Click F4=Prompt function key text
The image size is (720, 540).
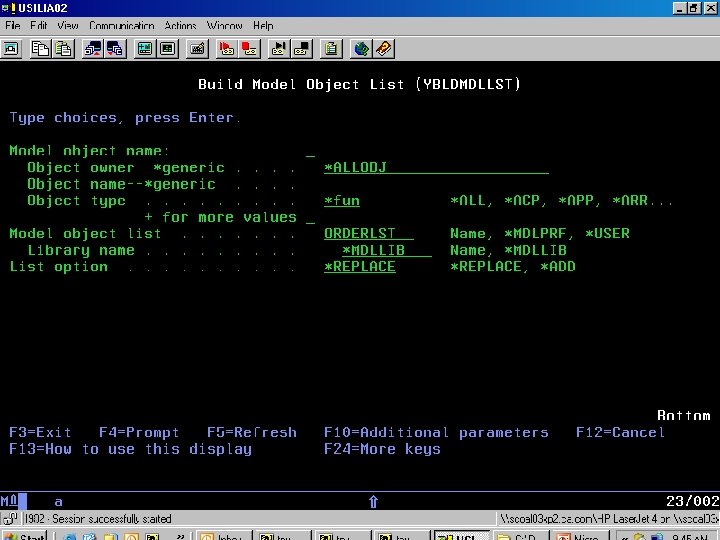[x=139, y=433]
